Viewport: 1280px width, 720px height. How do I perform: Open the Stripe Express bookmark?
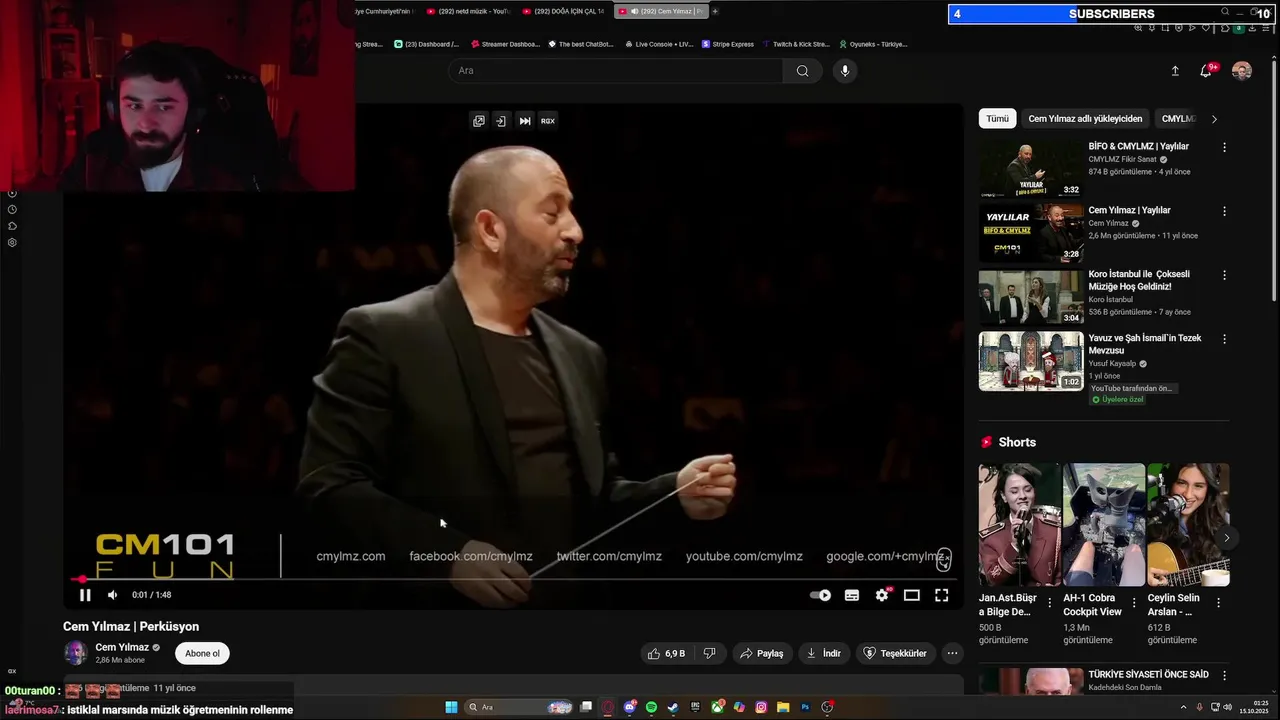coord(728,44)
